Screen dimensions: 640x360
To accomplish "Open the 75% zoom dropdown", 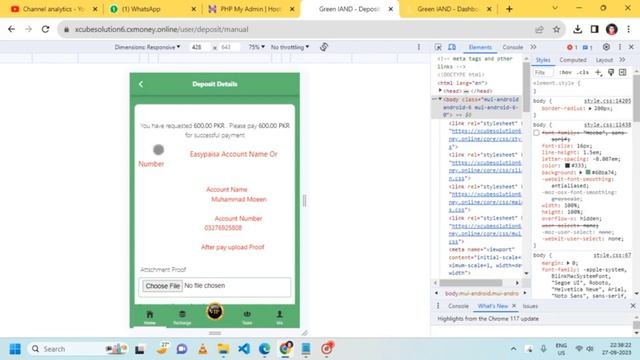I will (x=256, y=47).
